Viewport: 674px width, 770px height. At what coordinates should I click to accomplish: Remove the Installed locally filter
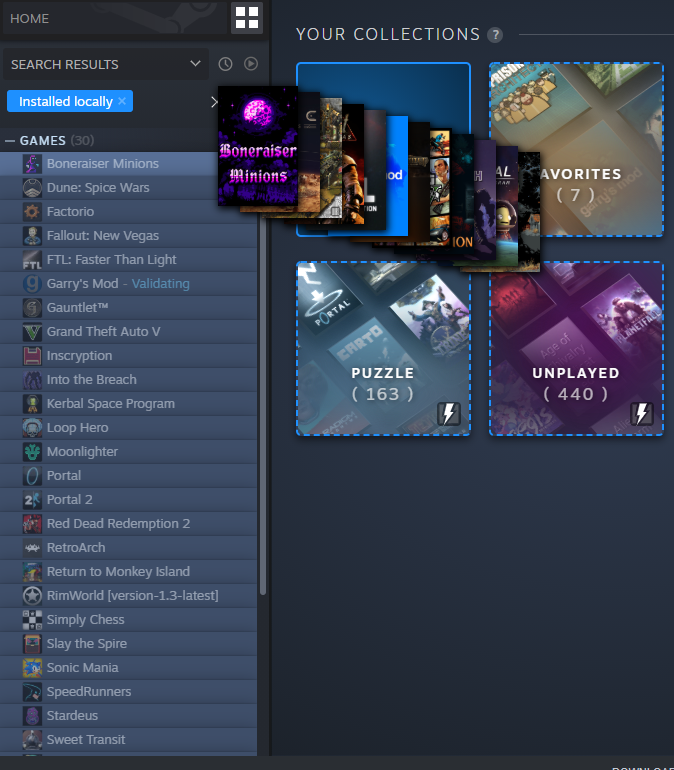[122, 101]
